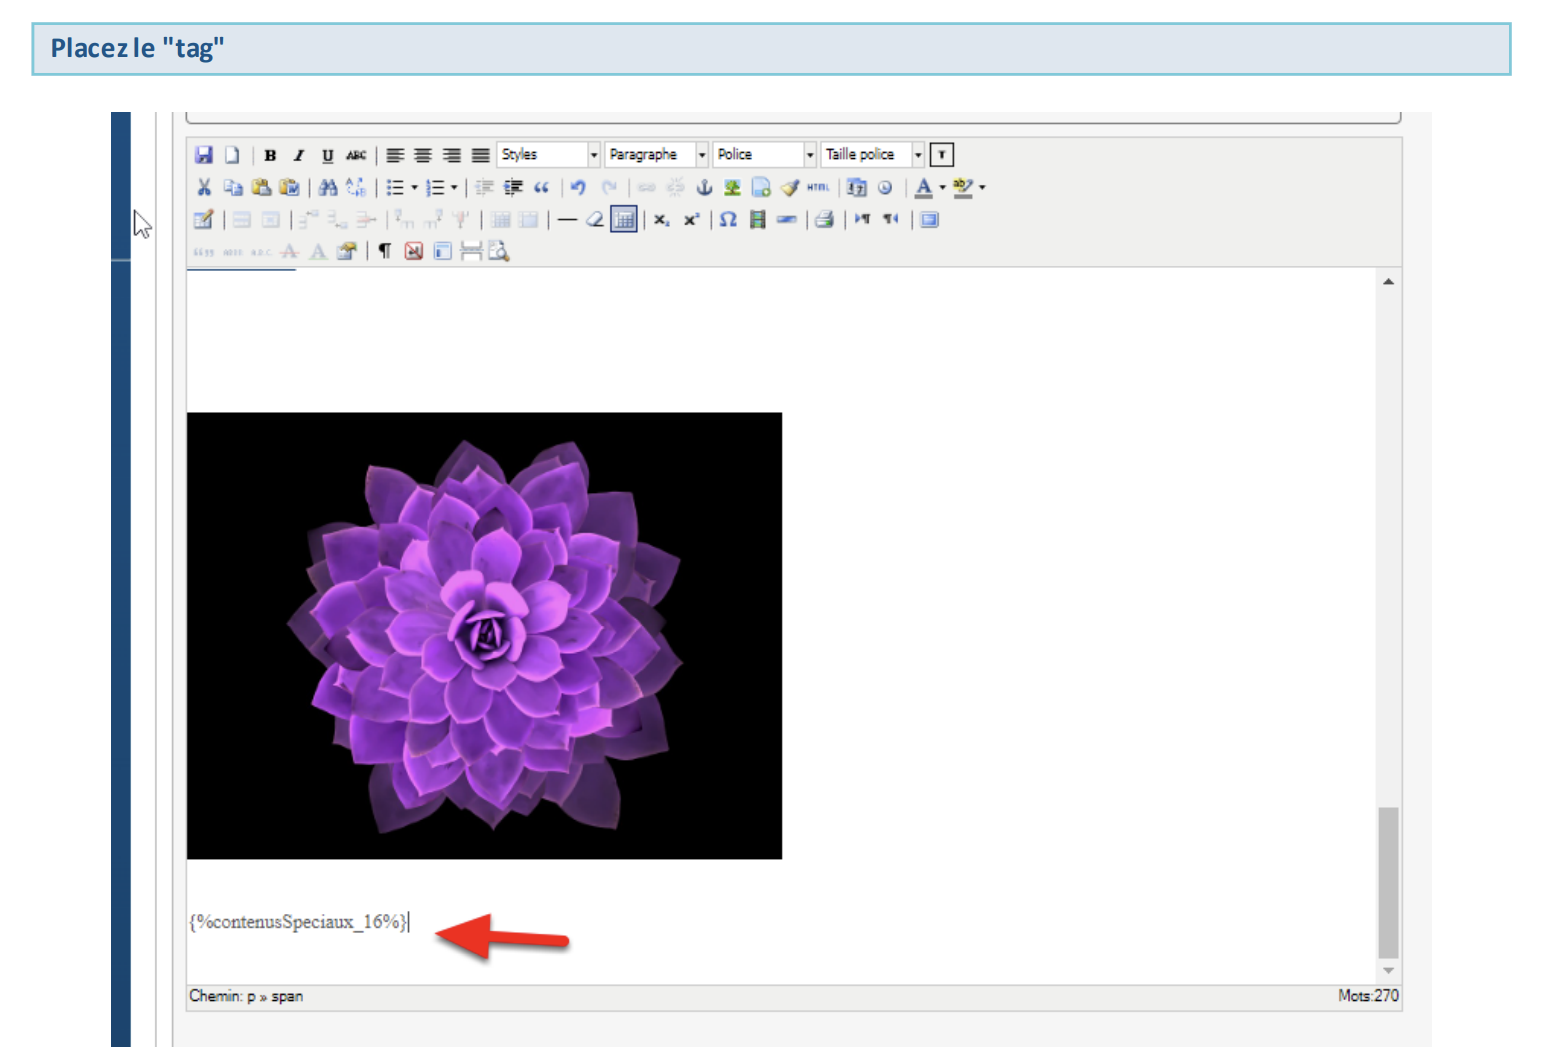Open the Paragraphe format dropdown
Screen dimensions: 1542x1064
tap(656, 155)
